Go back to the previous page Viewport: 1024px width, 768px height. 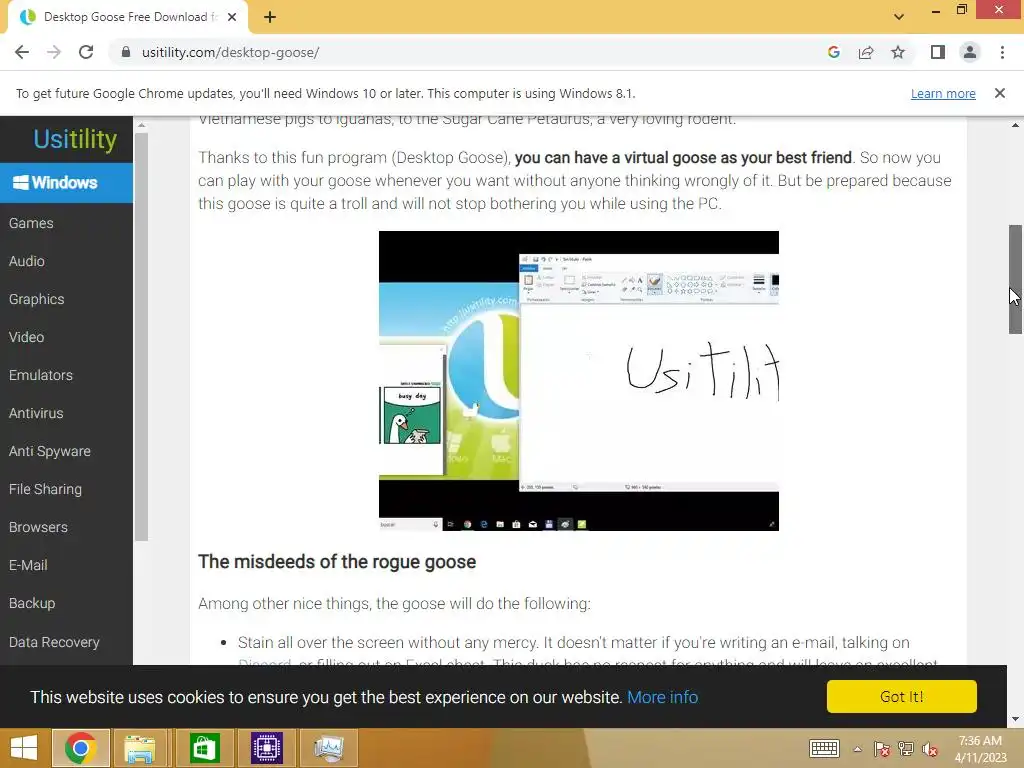(22, 52)
